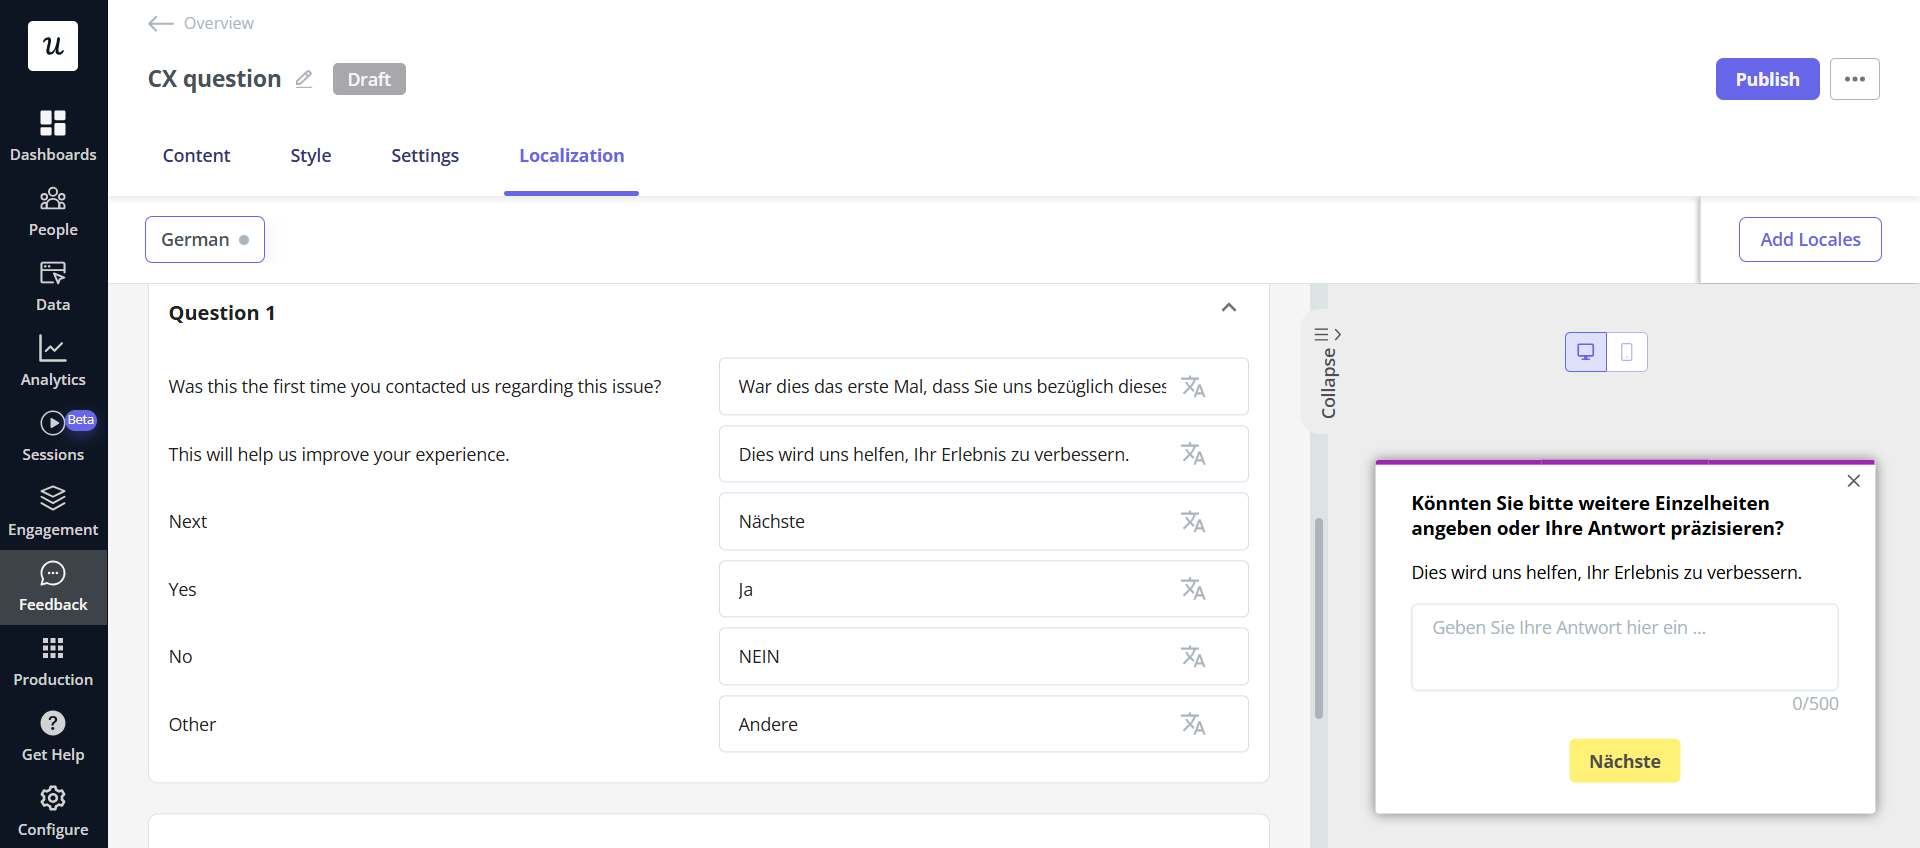Select the Localization tab
Viewport: 1920px width, 848px height.
click(571, 155)
